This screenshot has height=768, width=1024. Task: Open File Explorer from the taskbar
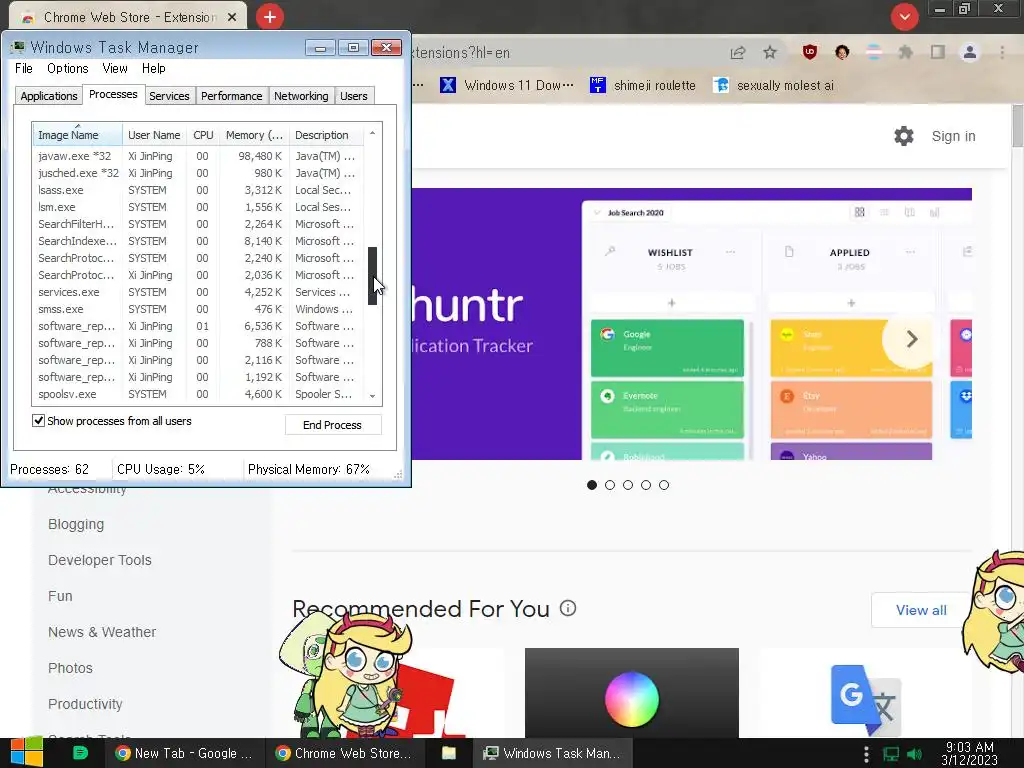pyautogui.click(x=449, y=753)
